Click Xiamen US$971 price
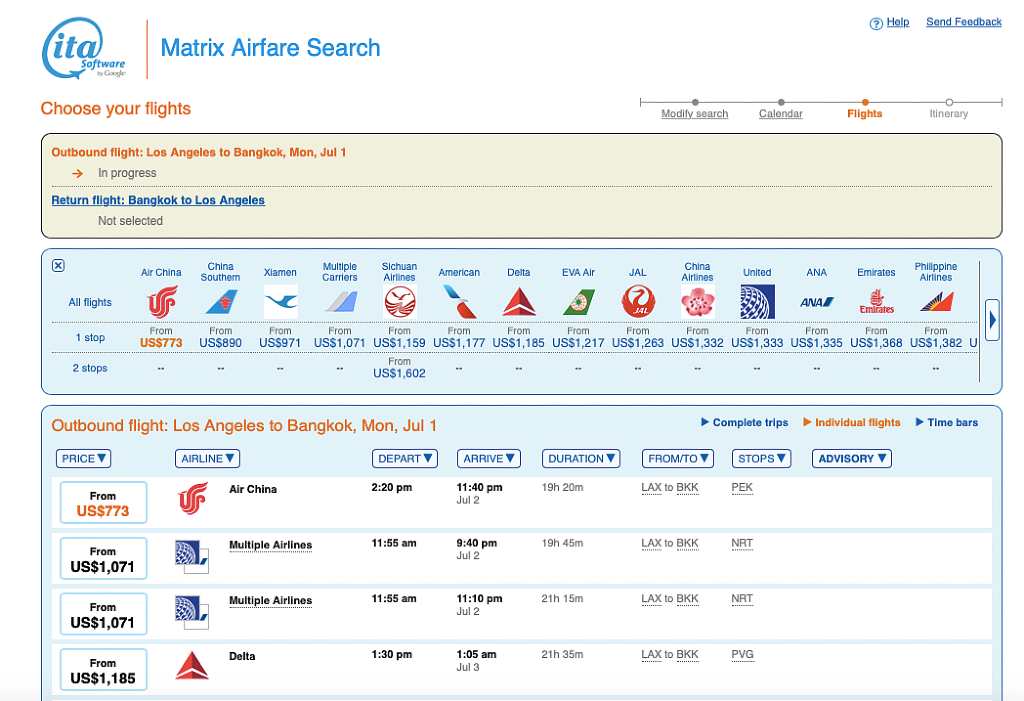The image size is (1024, 701). (280, 343)
